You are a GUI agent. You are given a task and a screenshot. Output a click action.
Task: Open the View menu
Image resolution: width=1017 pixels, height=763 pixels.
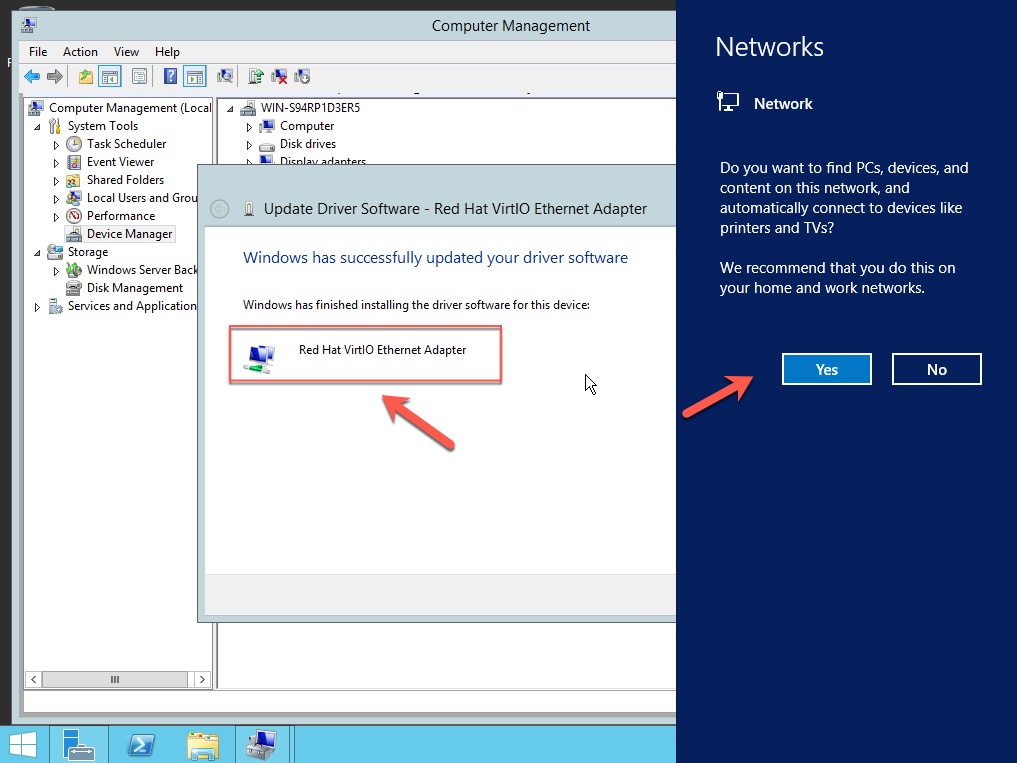coord(126,52)
